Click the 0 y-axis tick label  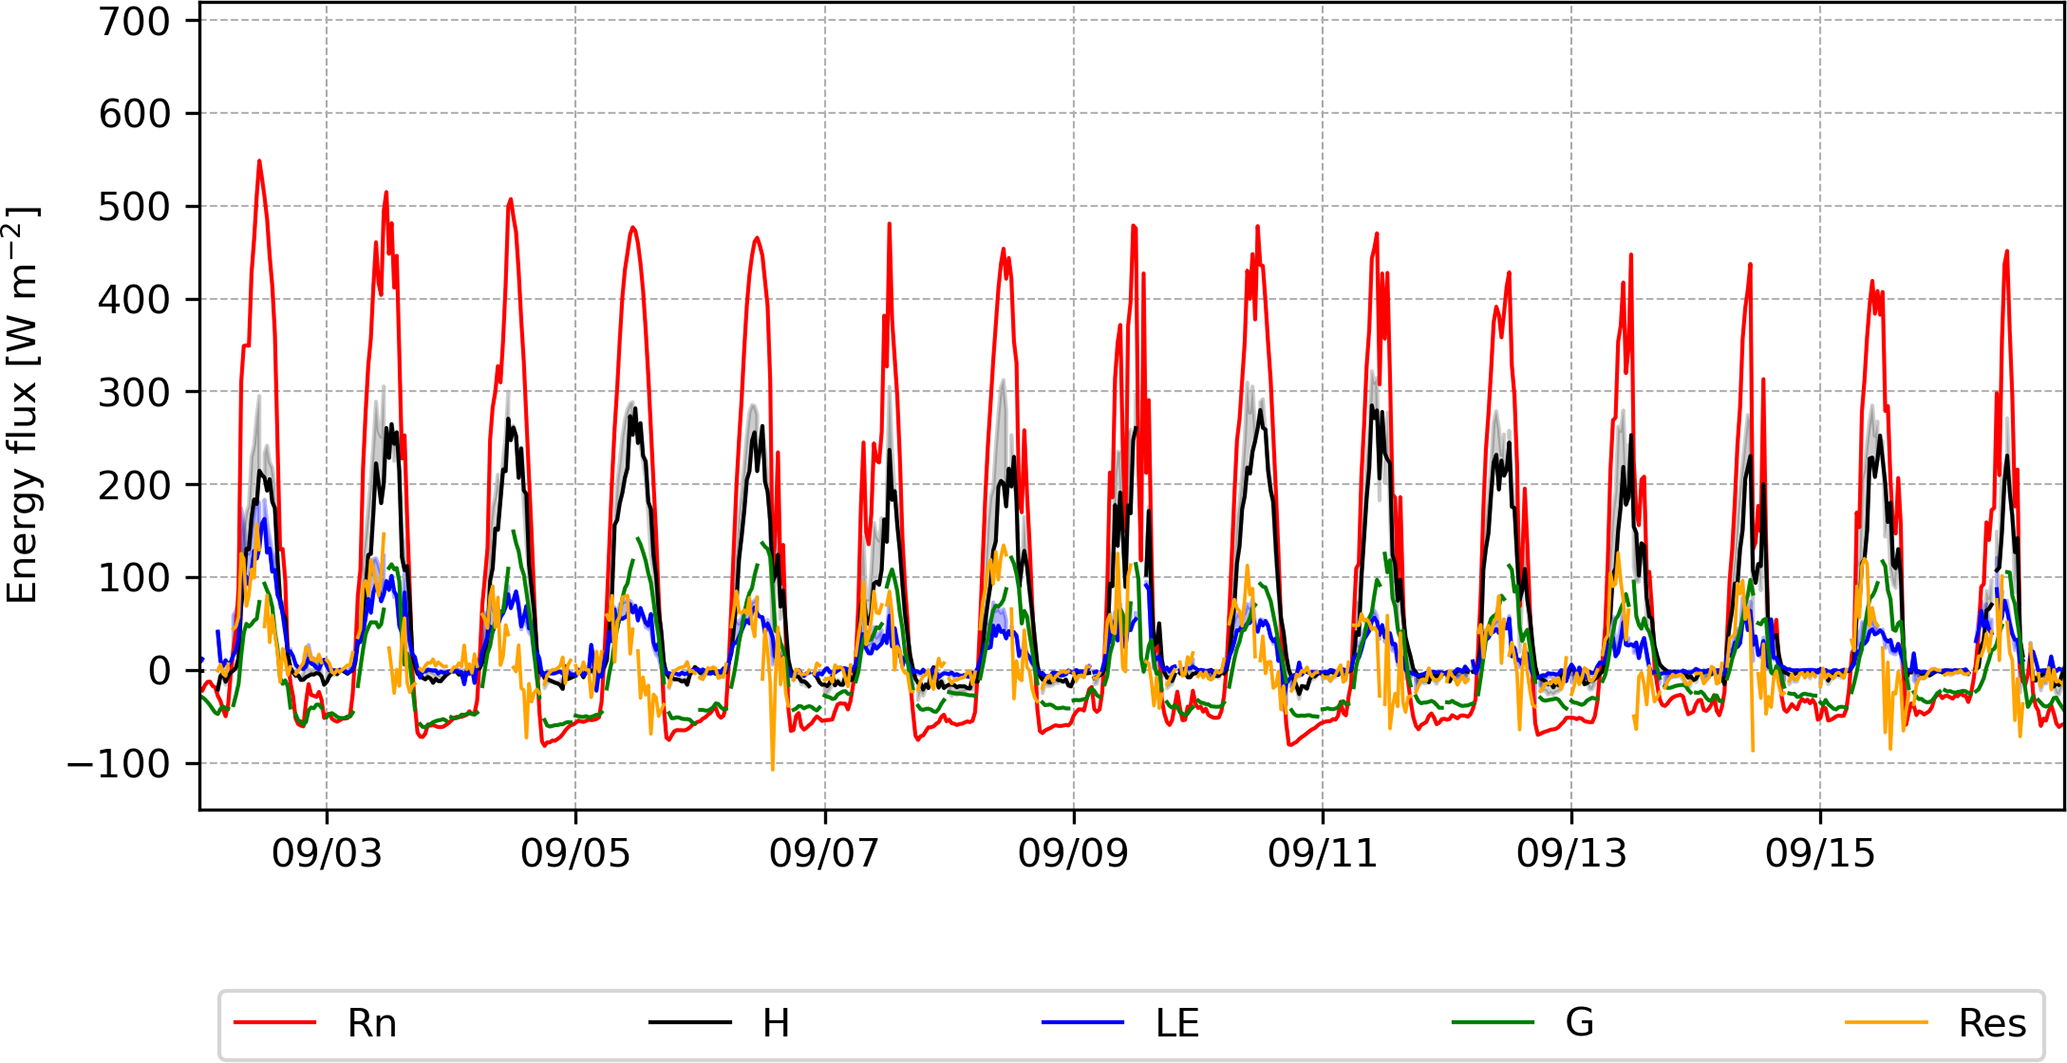[x=160, y=672]
